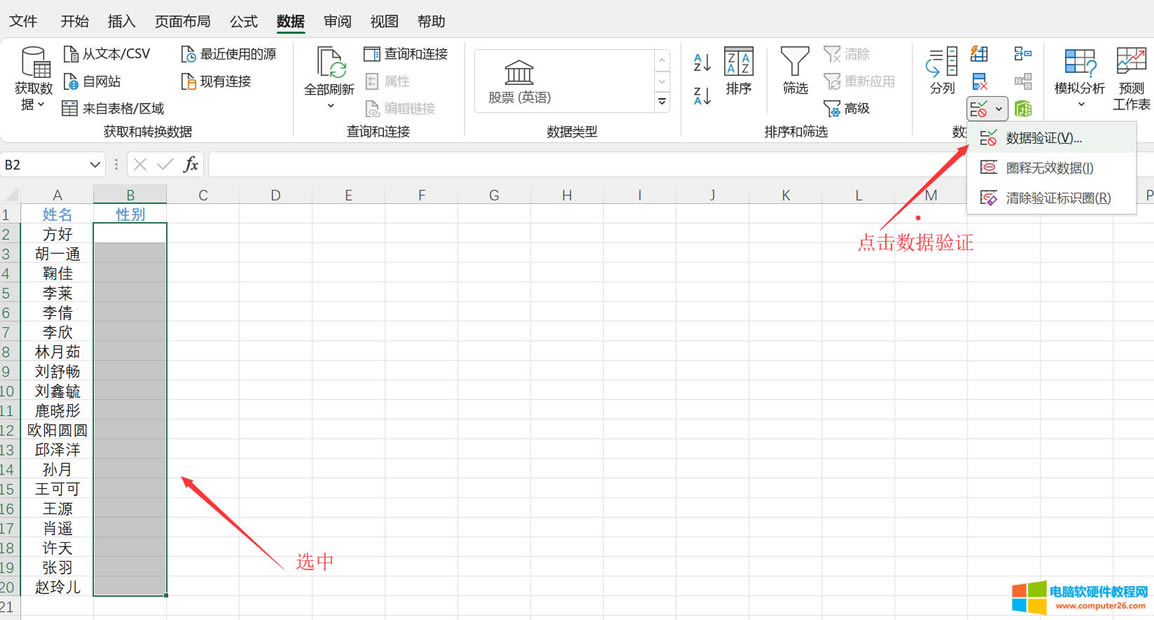Viewport: 1154px width, 620px height.
Task: Open the 审阅 ribbon tab
Action: (x=337, y=21)
